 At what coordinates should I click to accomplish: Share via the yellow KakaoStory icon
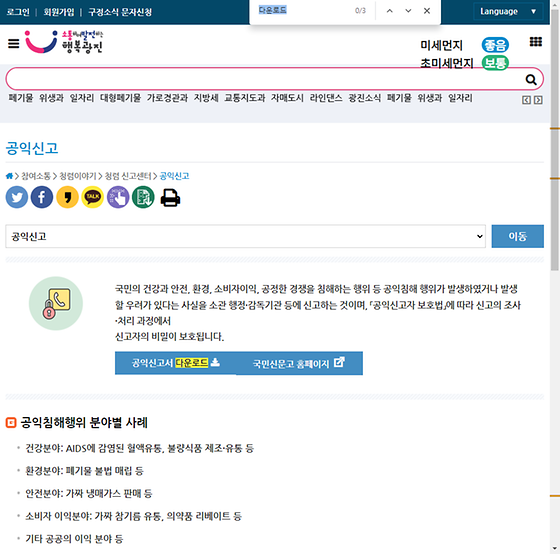click(x=67, y=197)
